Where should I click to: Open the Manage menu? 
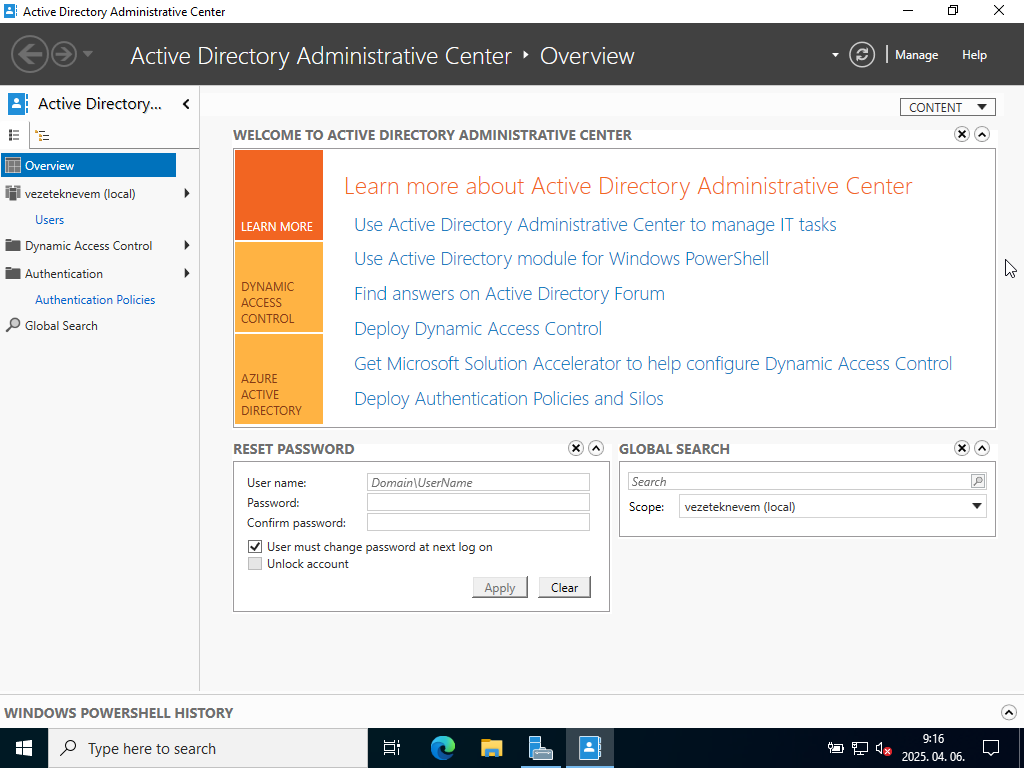click(916, 55)
